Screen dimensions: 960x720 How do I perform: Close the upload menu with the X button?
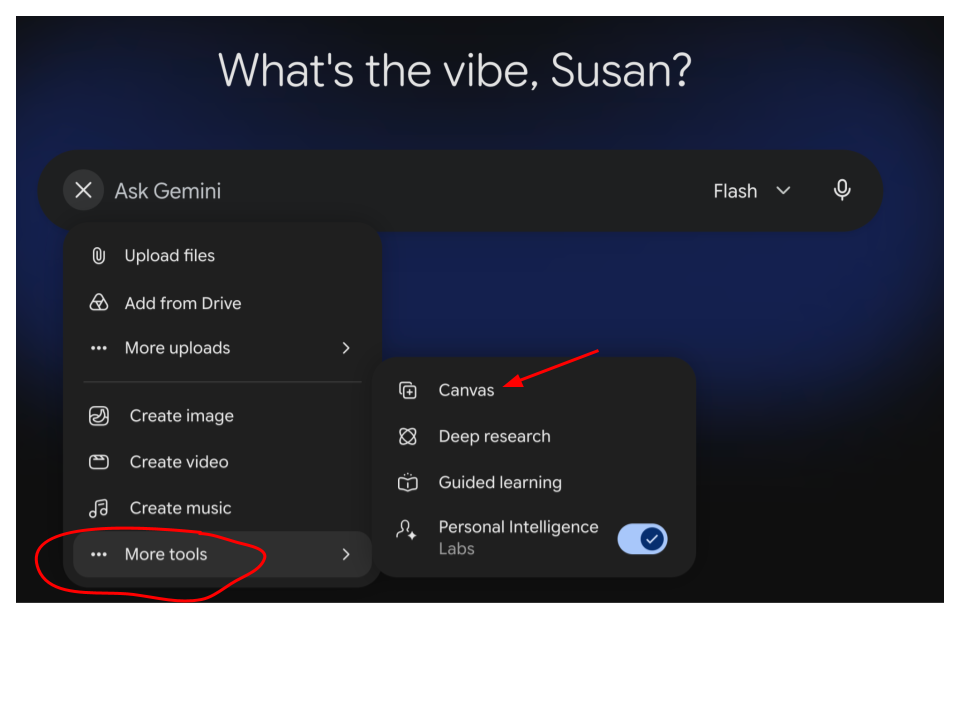(x=83, y=190)
